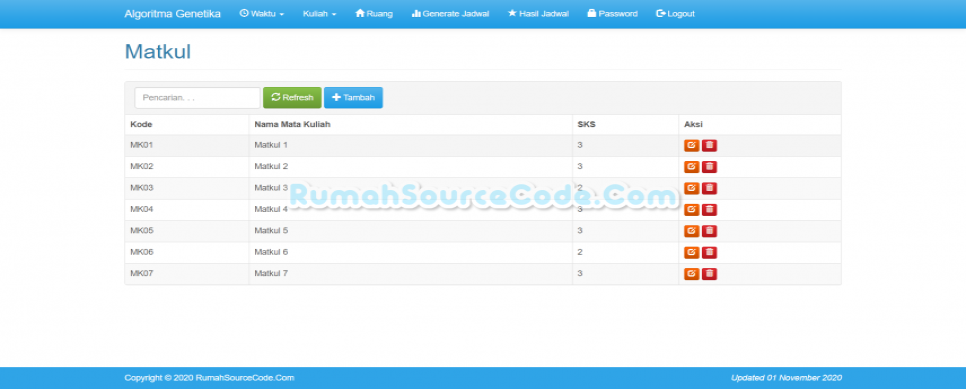Click the Copyright 2020 RumahSourceCode.Com footer text
This screenshot has width=966, height=389.
(x=209, y=378)
